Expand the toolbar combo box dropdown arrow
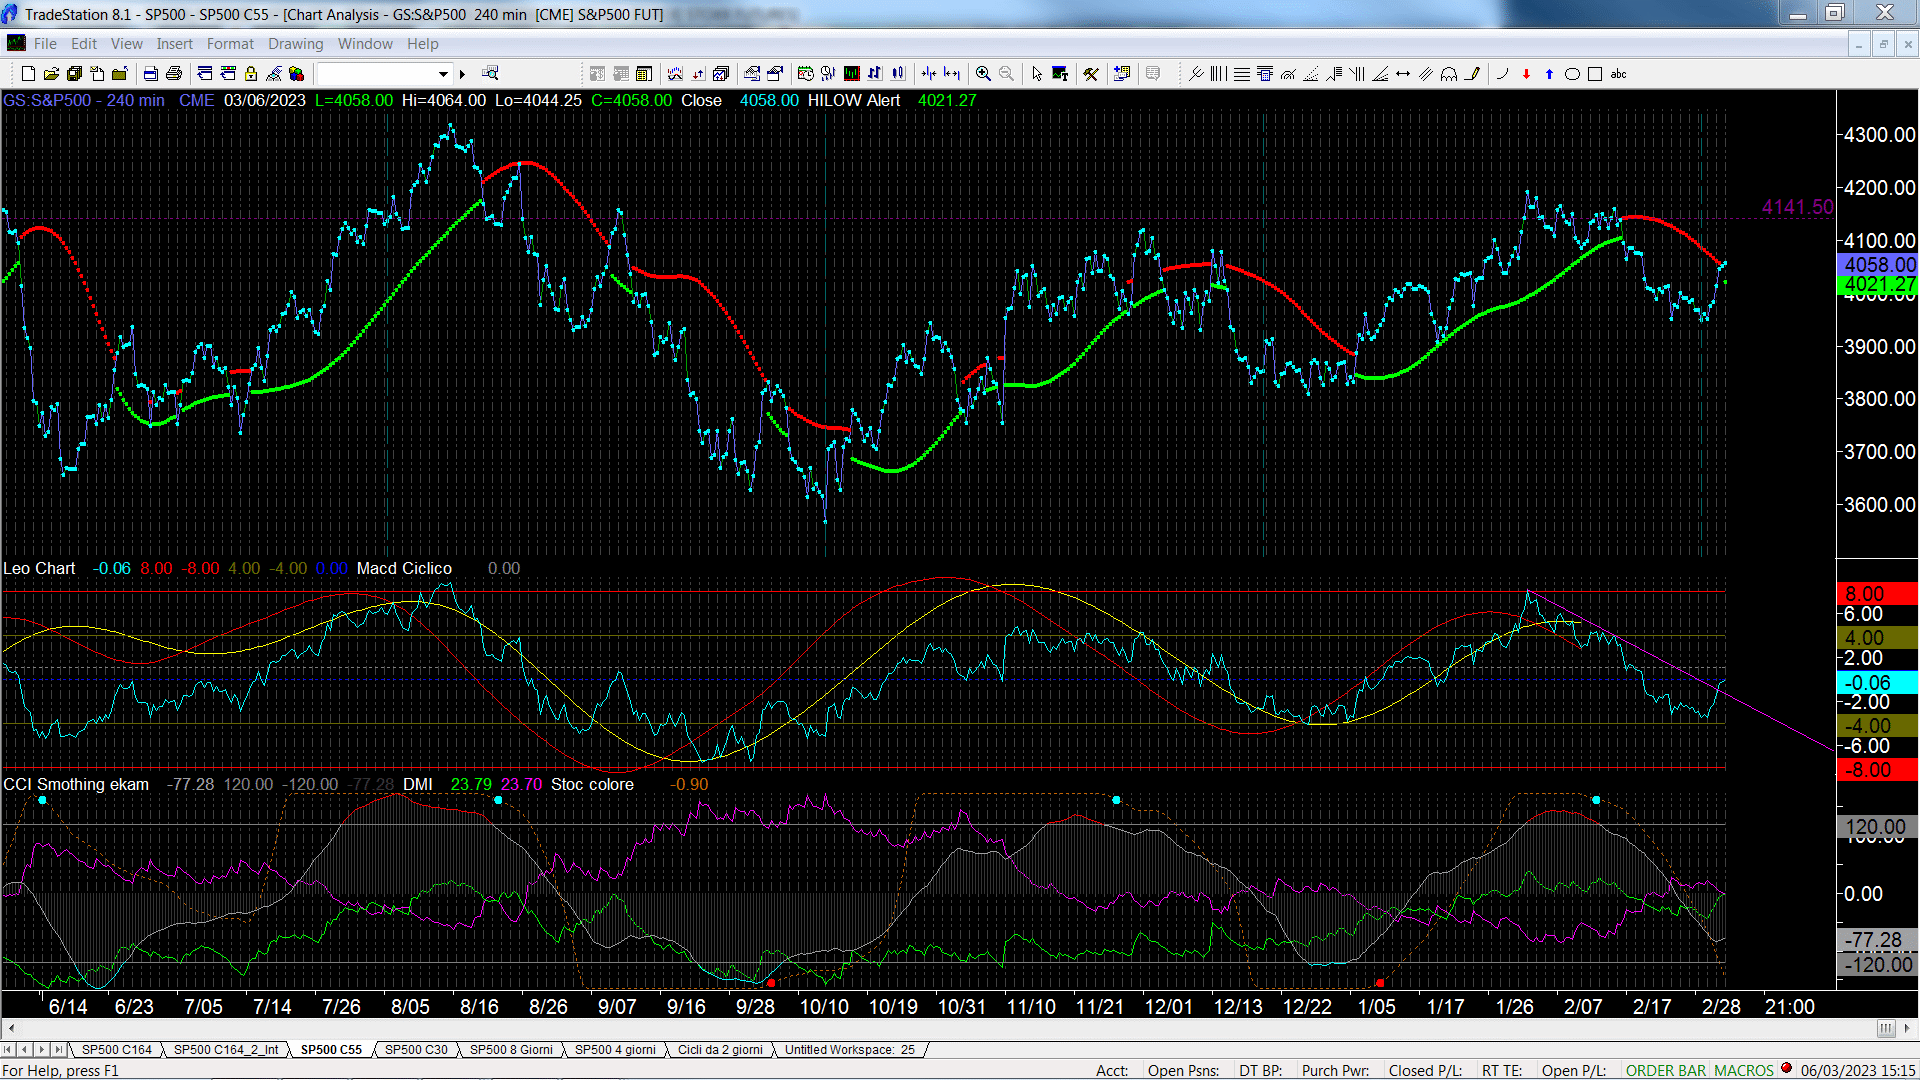 (443, 74)
